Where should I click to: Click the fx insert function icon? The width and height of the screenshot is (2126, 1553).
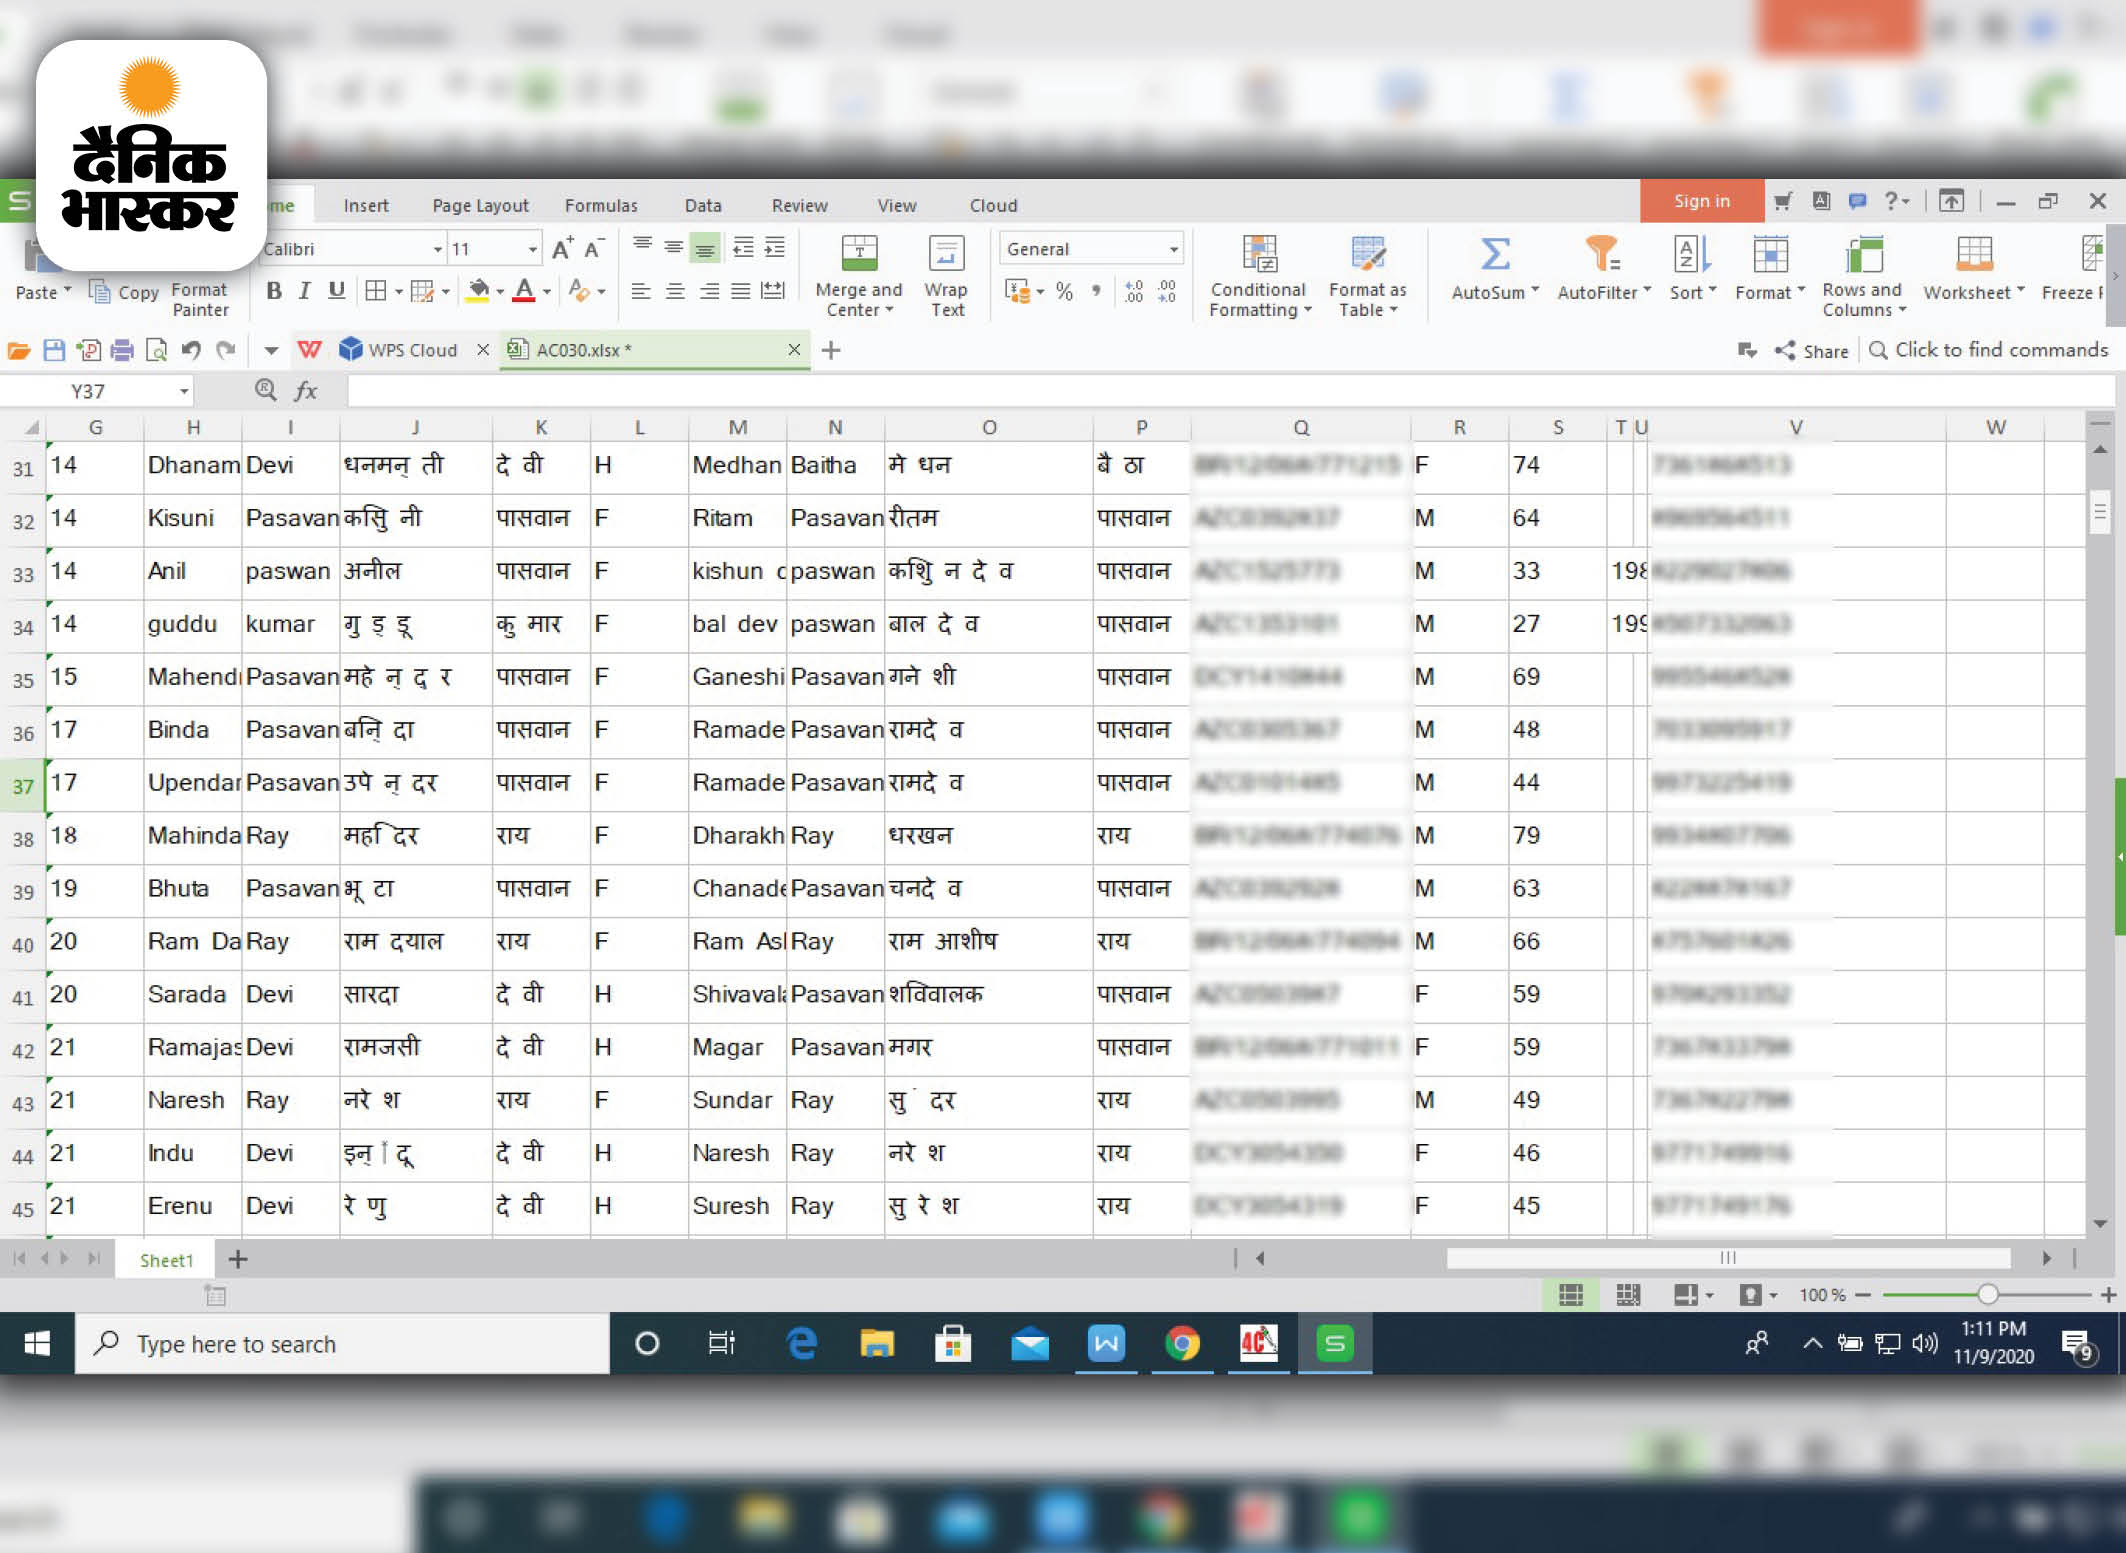(x=306, y=391)
